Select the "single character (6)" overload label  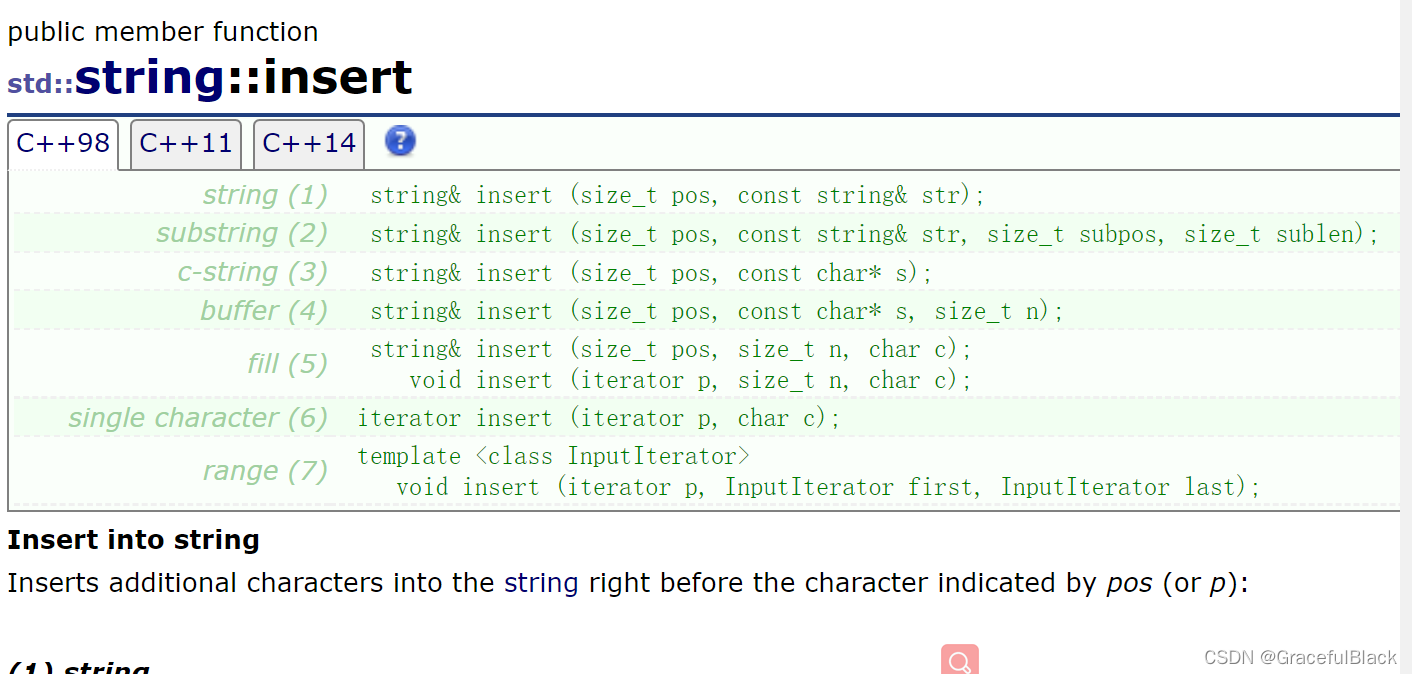point(198,418)
